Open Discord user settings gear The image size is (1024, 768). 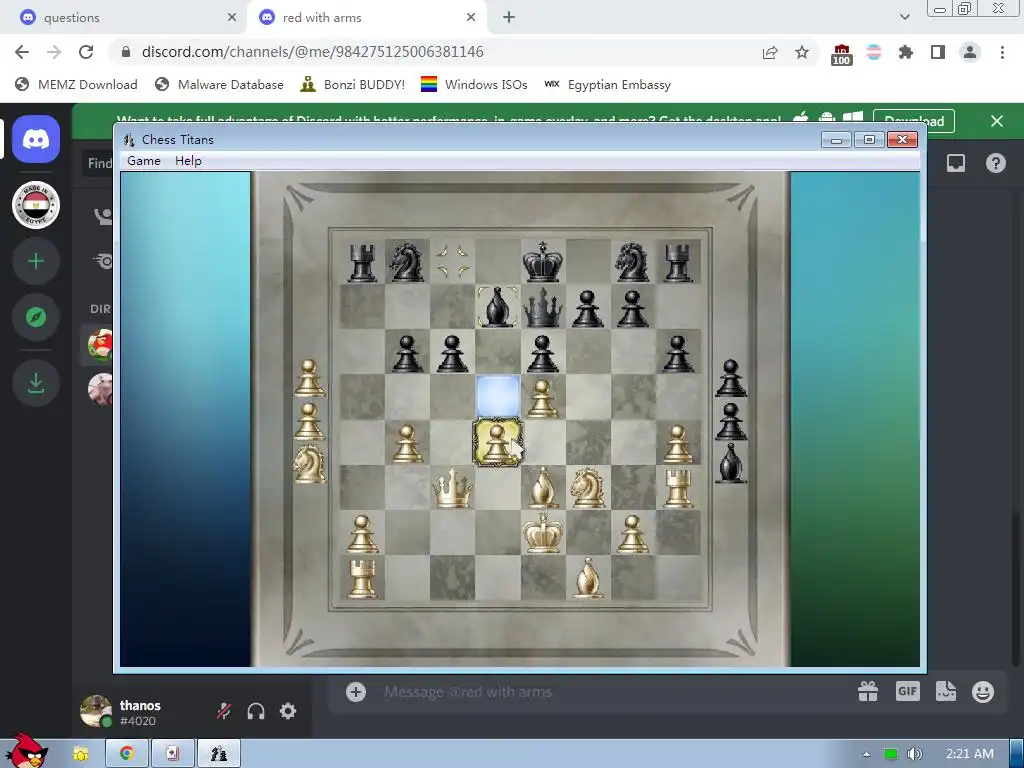click(288, 711)
